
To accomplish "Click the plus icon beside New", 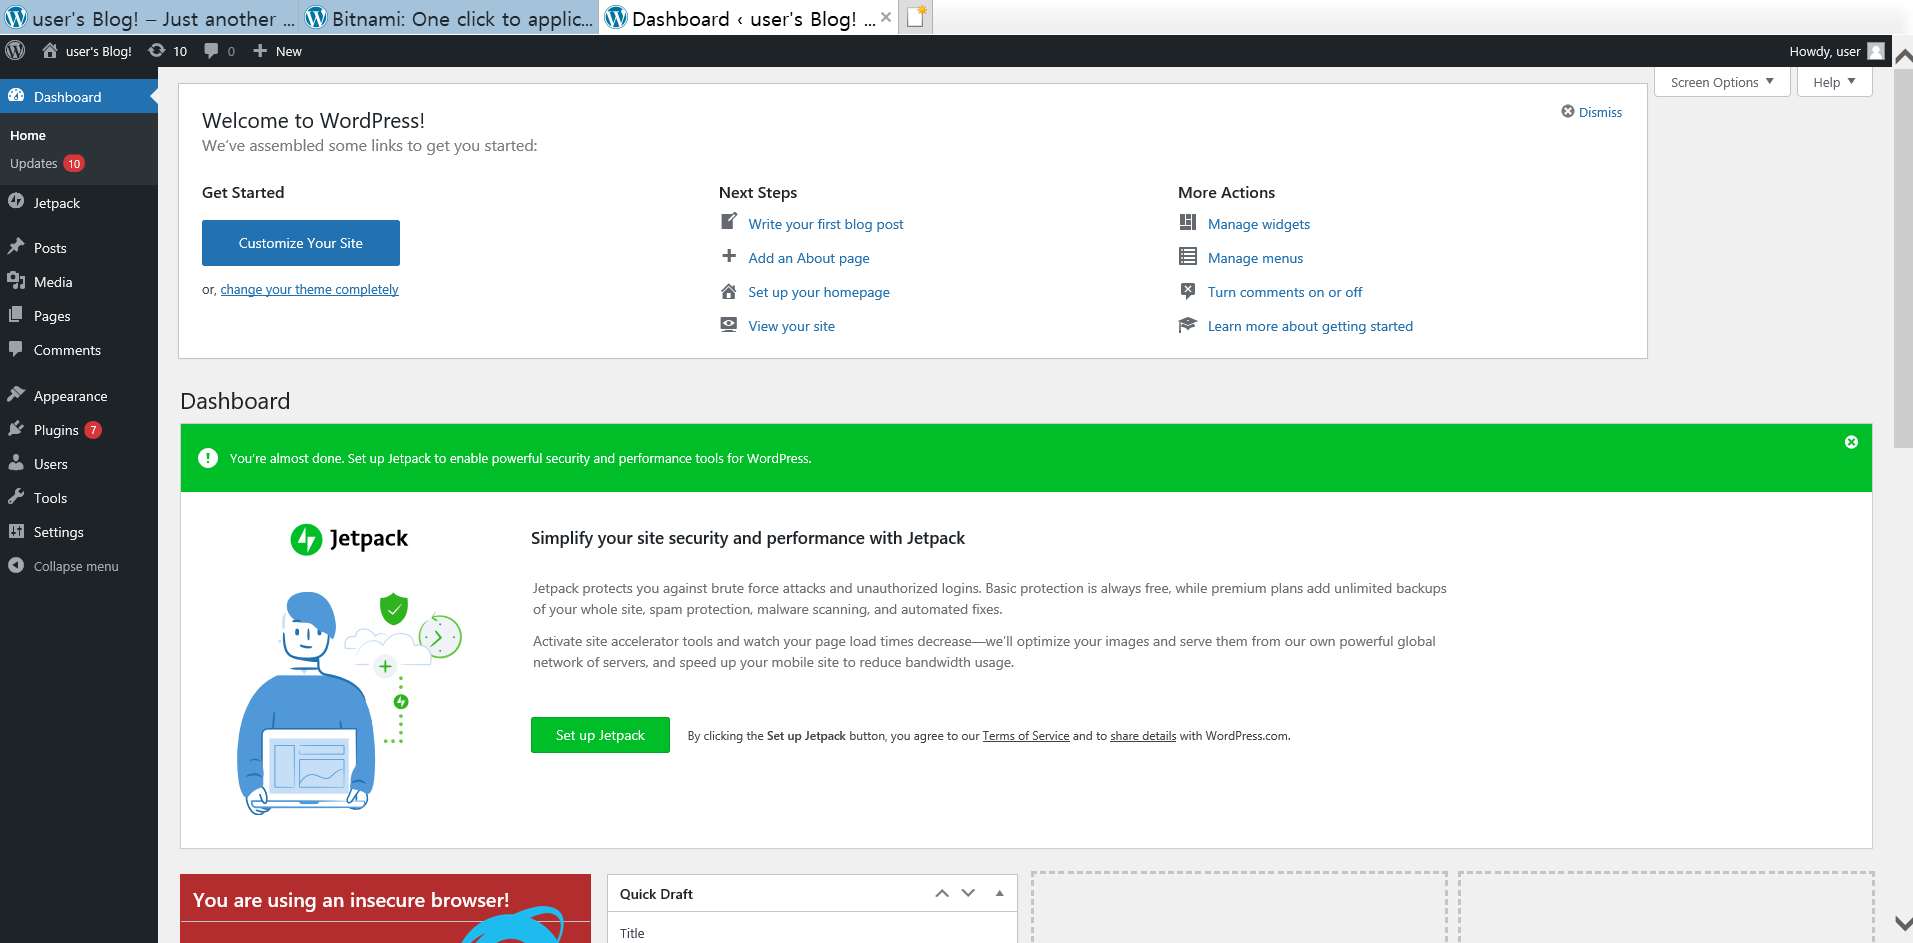I will (260, 51).
